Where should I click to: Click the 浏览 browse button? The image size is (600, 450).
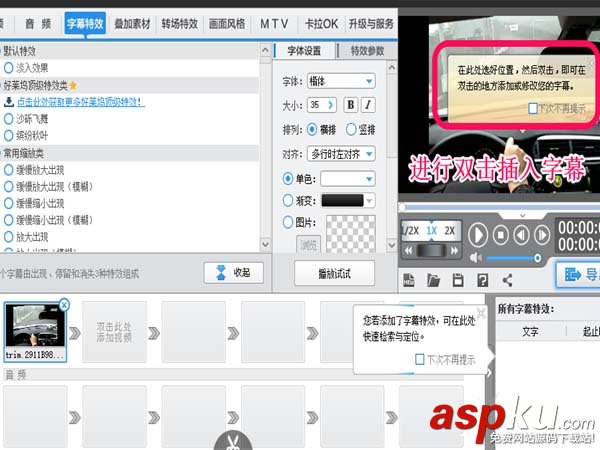(x=308, y=244)
